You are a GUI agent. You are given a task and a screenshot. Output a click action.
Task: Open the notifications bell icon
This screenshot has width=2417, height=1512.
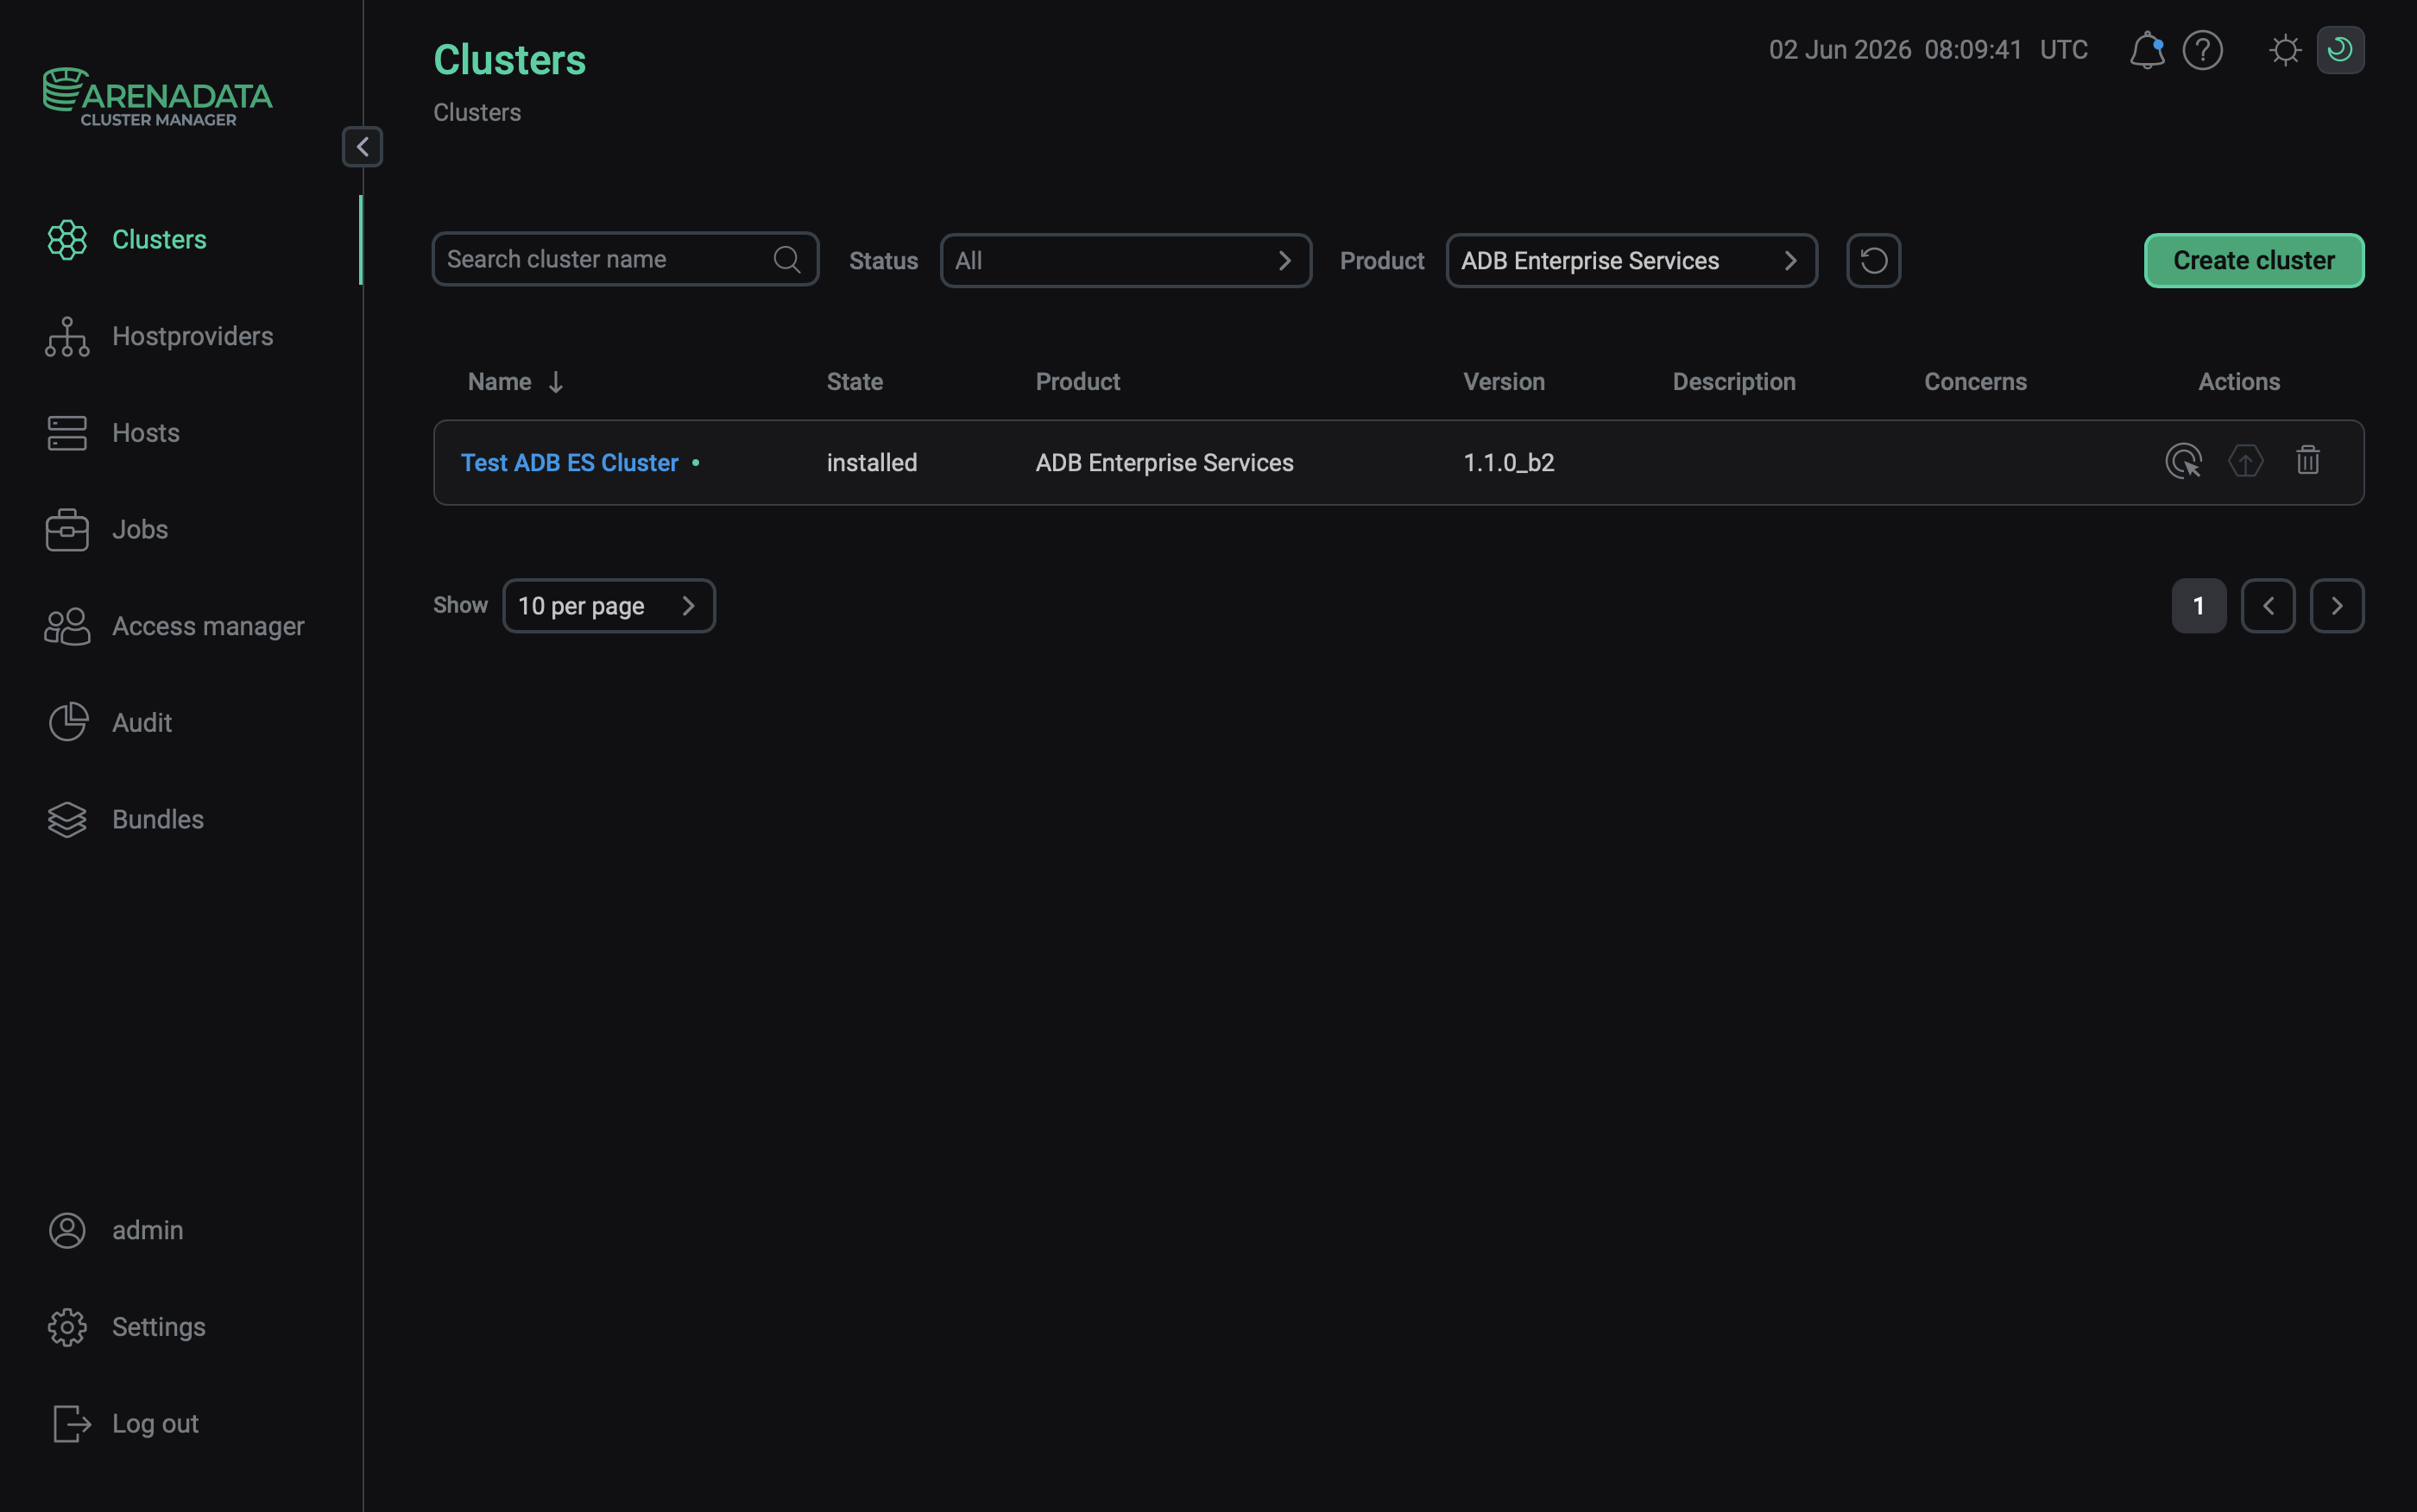[2146, 50]
